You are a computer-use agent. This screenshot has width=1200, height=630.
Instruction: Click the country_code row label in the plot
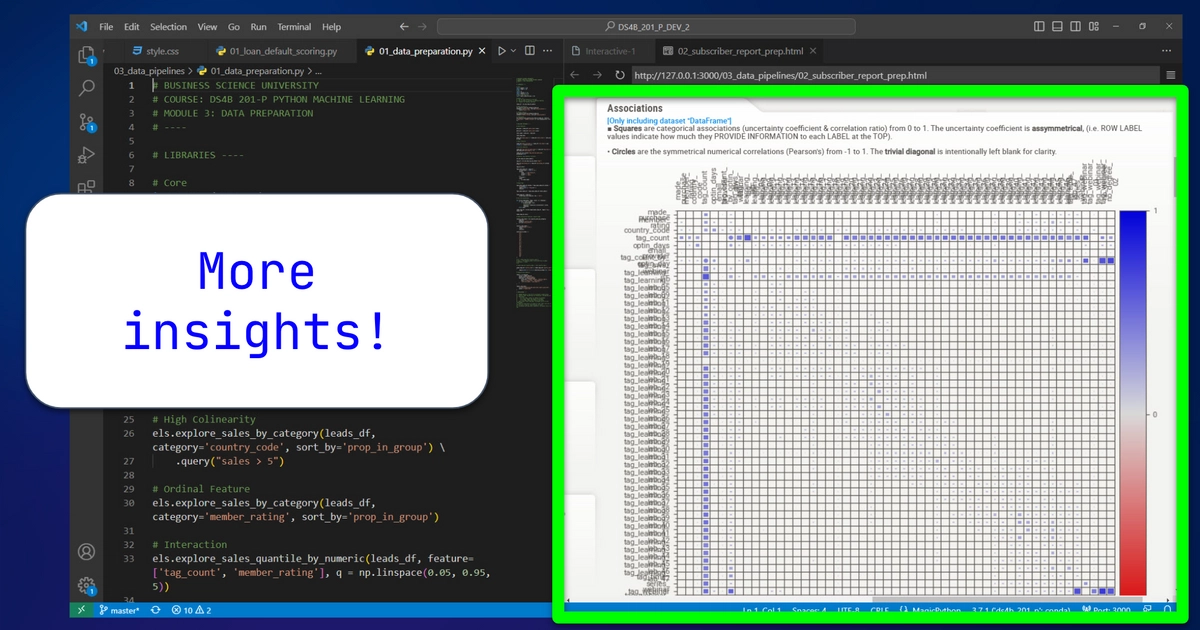pos(647,230)
